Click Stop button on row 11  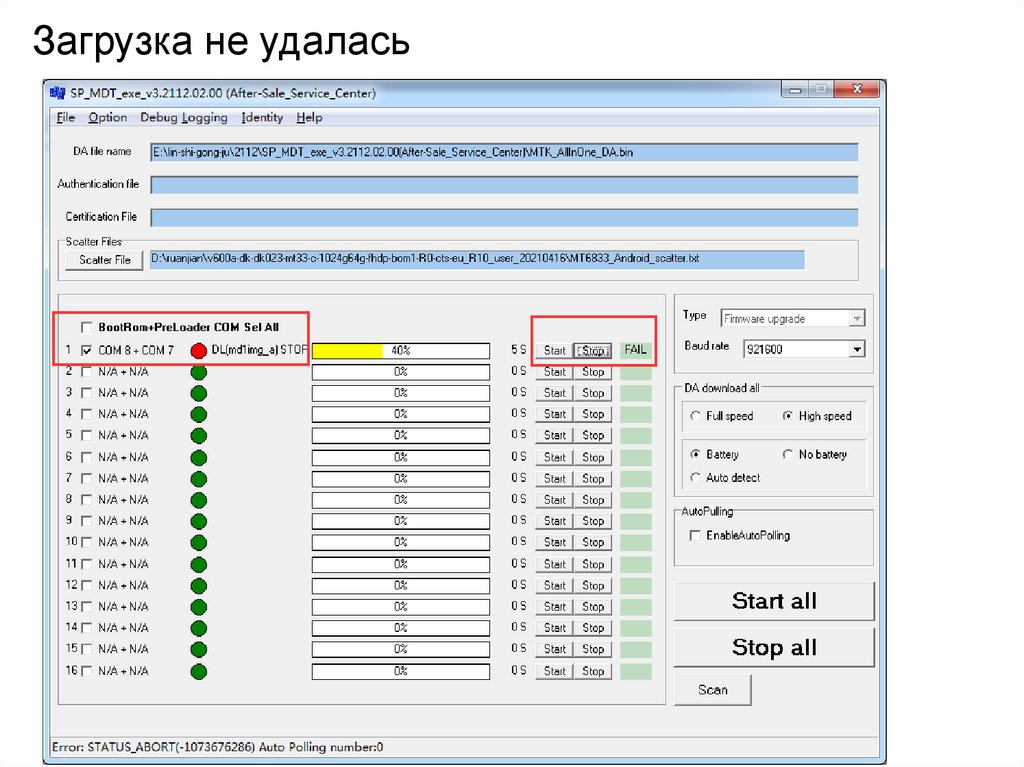point(593,564)
